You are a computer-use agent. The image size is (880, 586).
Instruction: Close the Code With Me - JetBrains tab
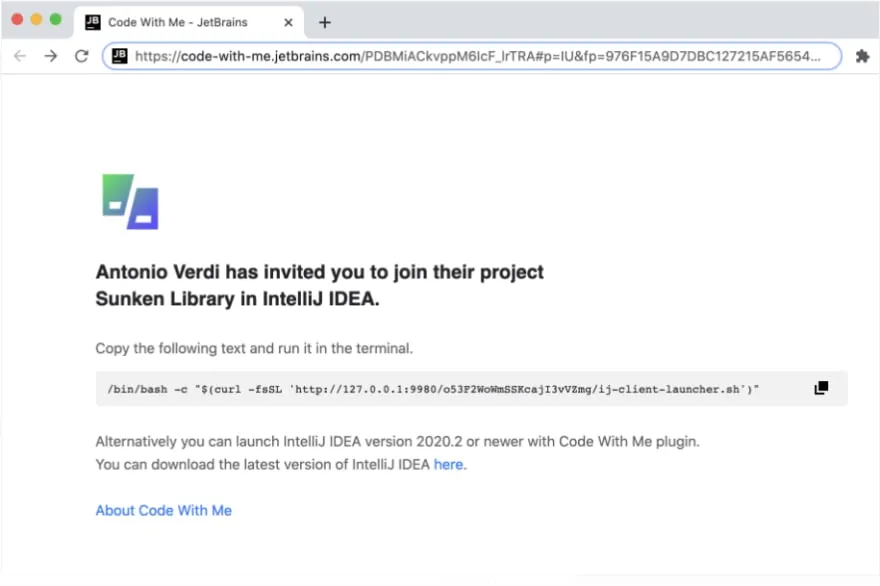[x=288, y=22]
